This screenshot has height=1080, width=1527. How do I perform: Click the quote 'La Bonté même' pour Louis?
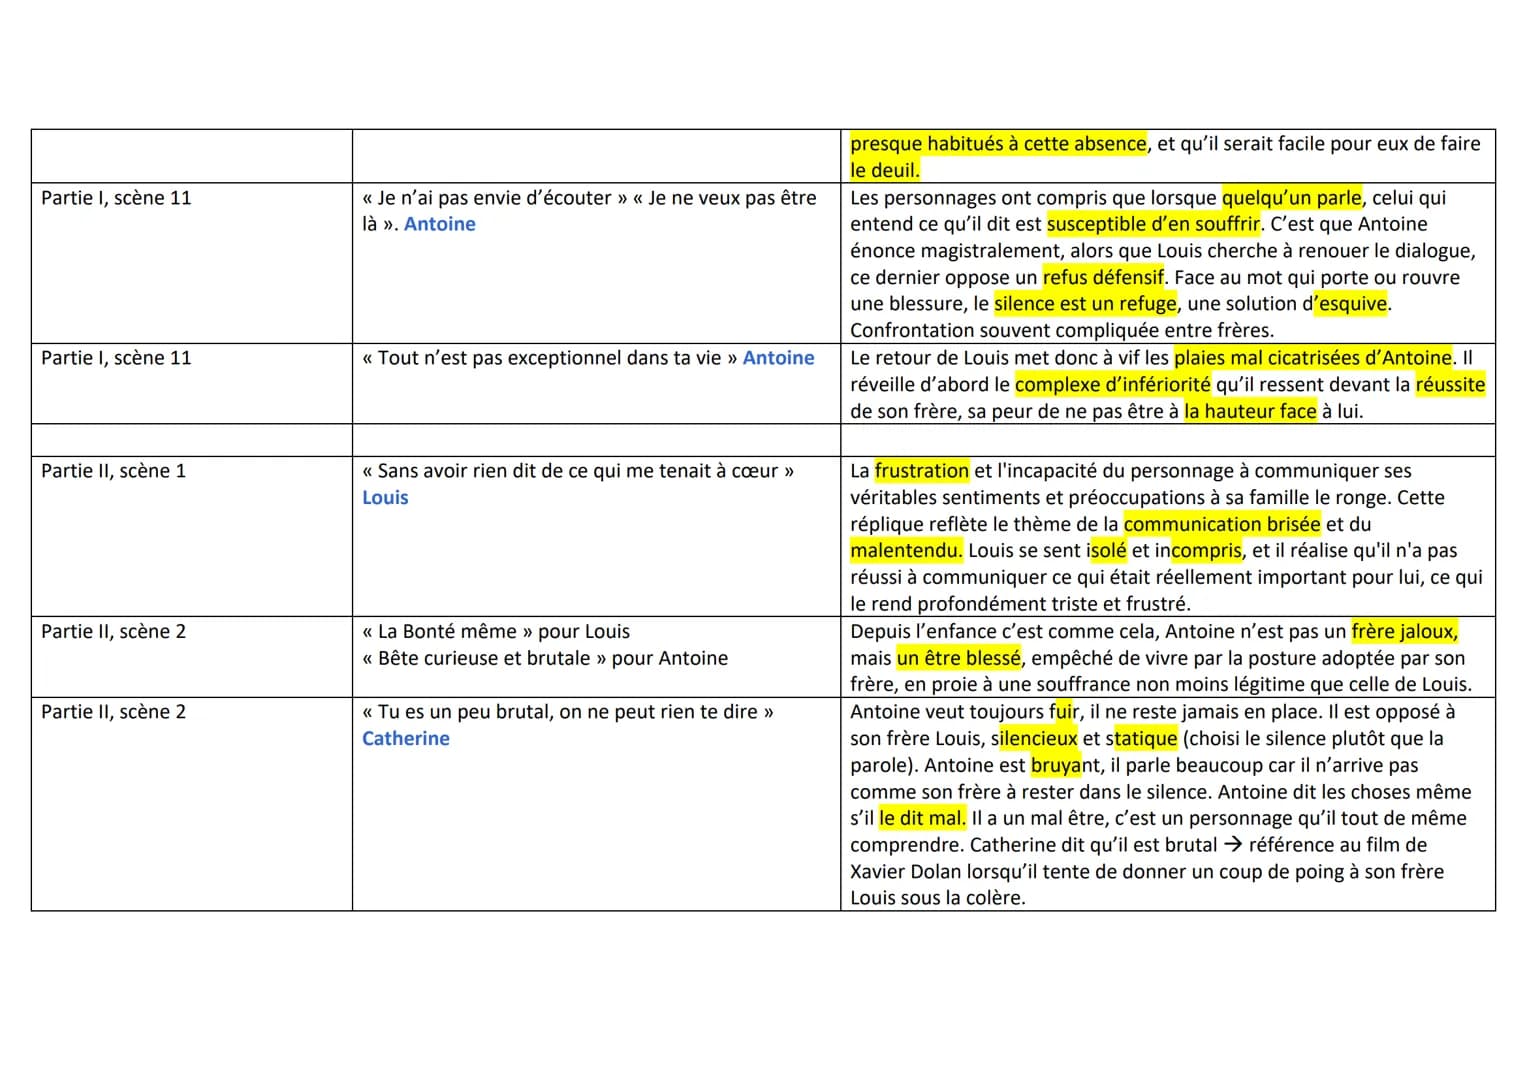(496, 631)
